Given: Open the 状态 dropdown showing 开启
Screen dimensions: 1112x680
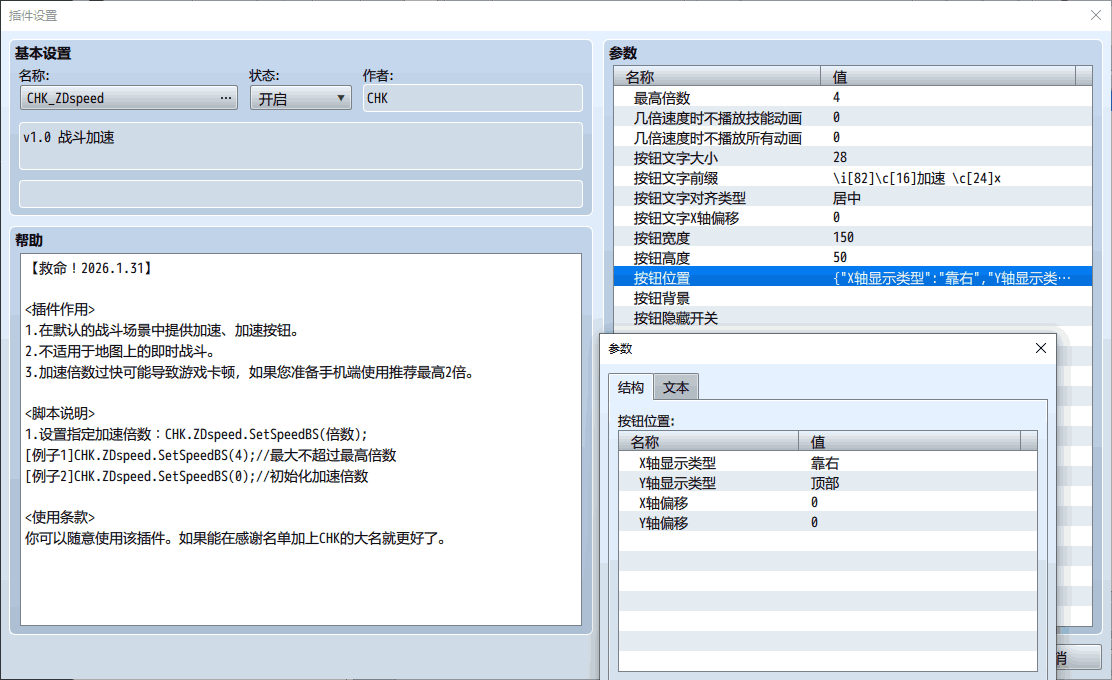Looking at the screenshot, I should pos(301,98).
